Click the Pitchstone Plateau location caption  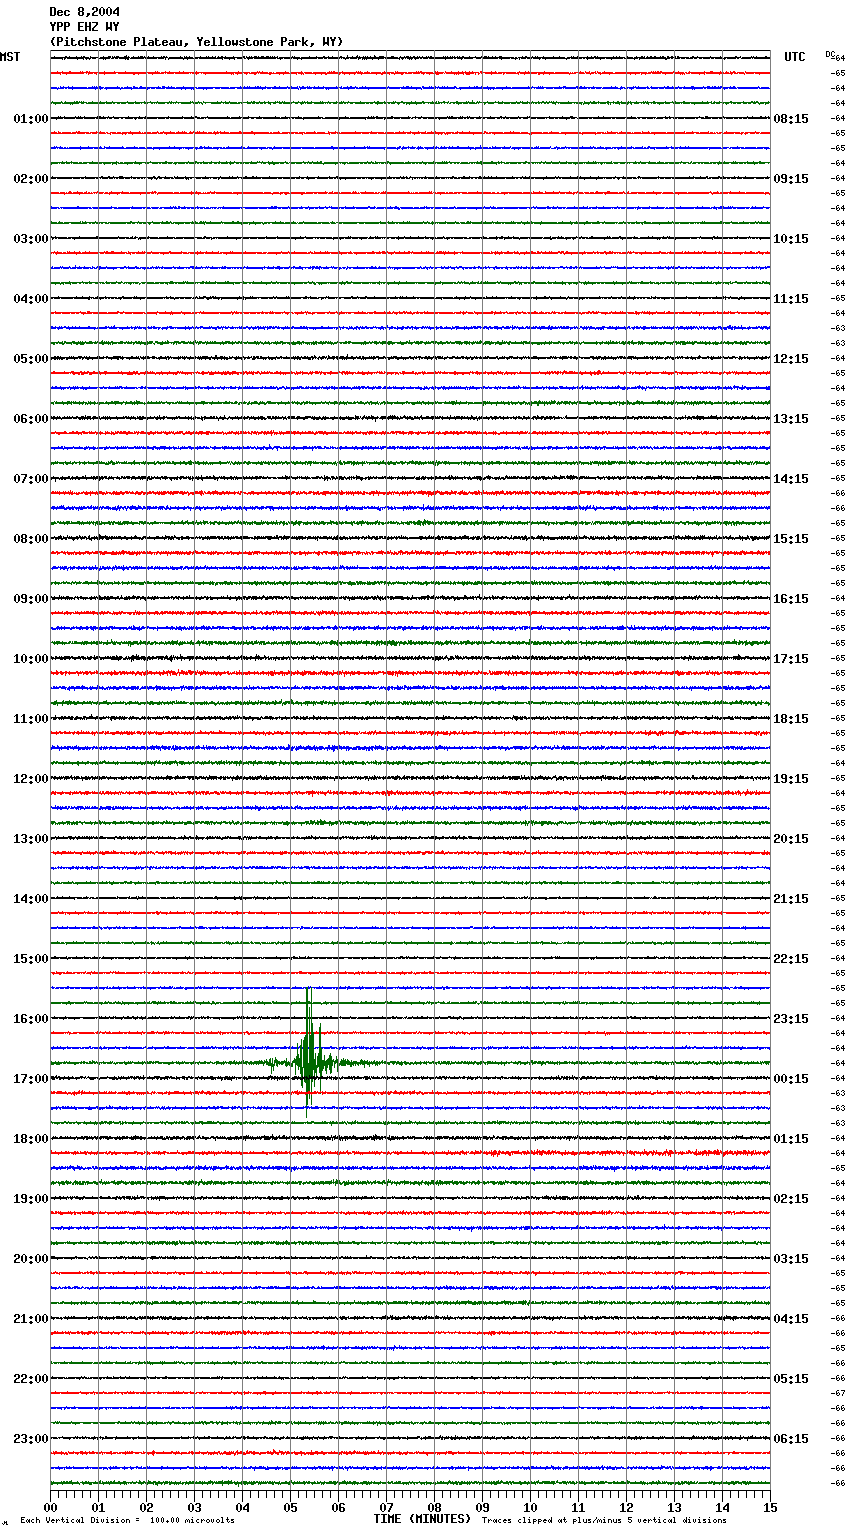(196, 42)
